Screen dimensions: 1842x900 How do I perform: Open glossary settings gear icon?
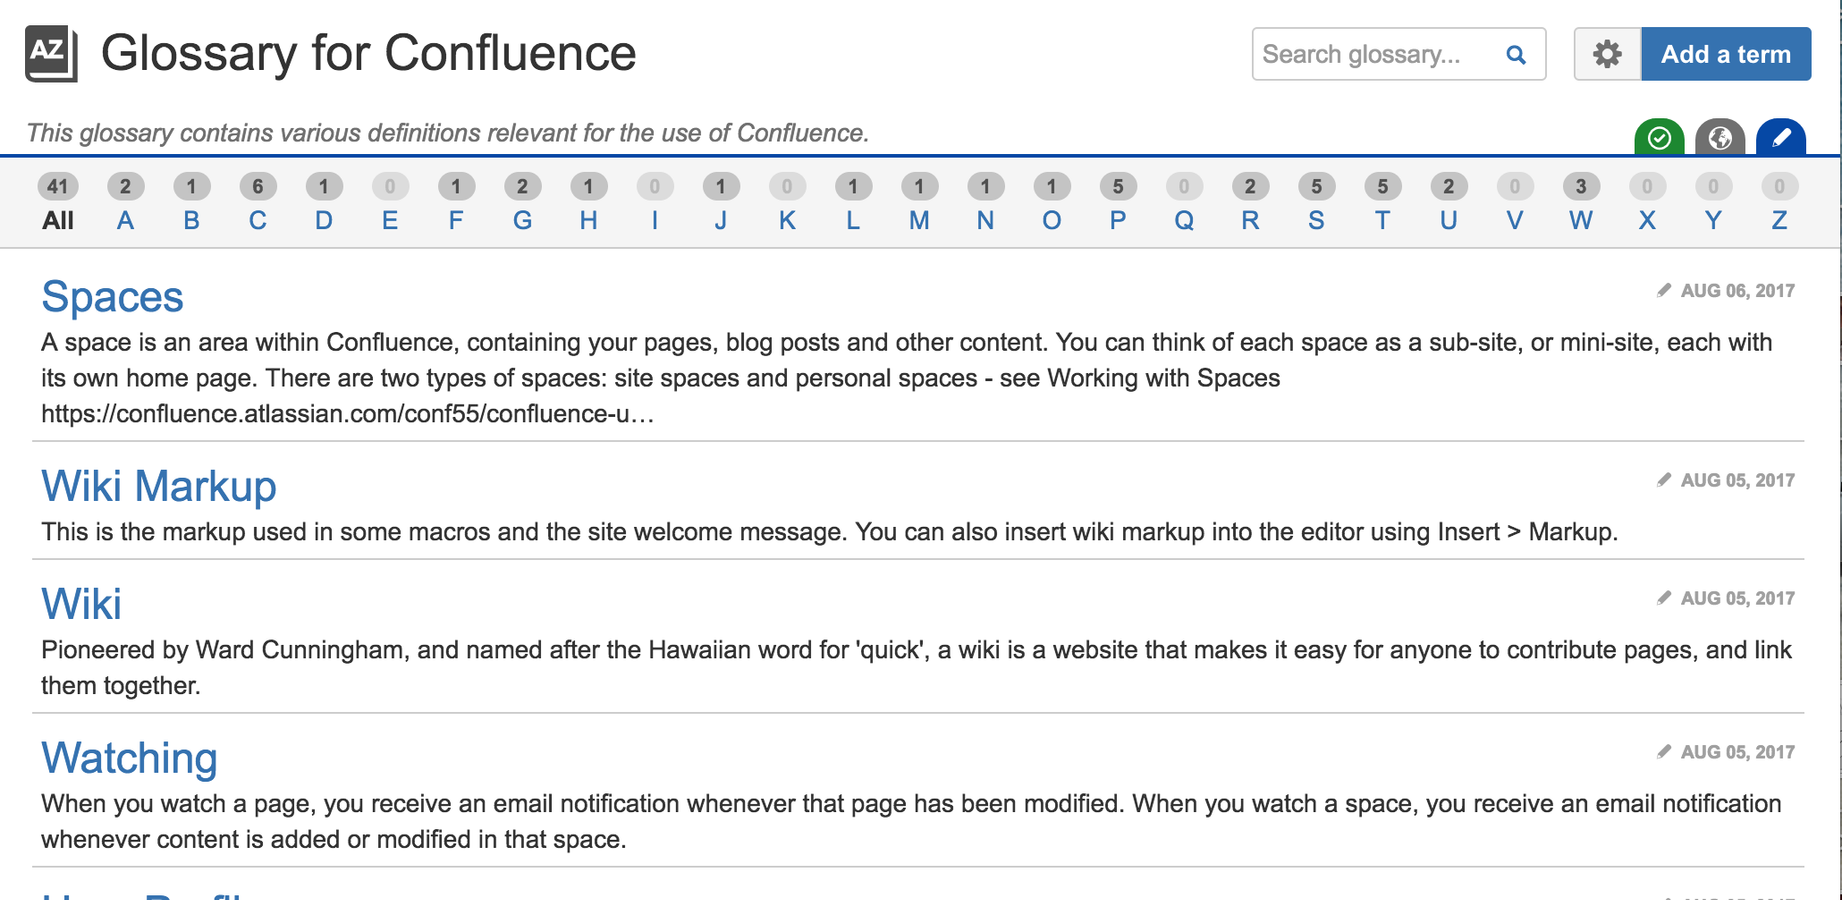point(1607,54)
